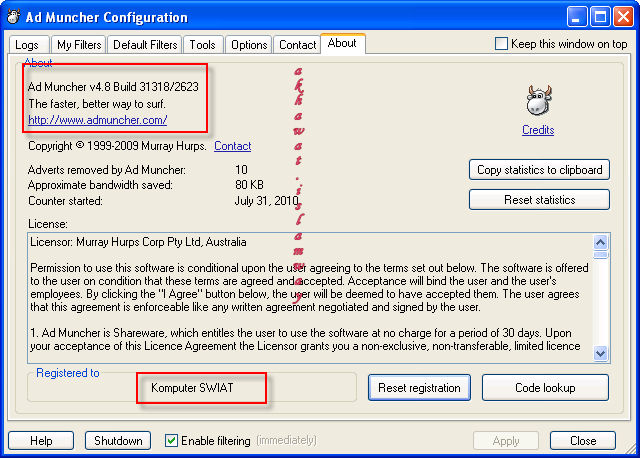Viewport: 640px width, 458px height.
Task: Click the Close button at bottom
Action: [582, 440]
